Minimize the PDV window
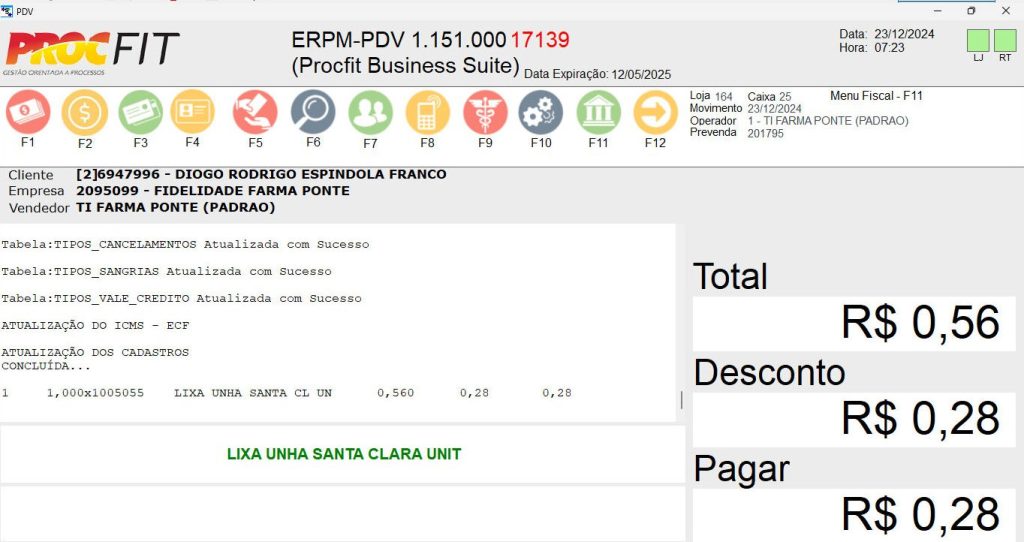The width and height of the screenshot is (1024, 542). tap(938, 10)
